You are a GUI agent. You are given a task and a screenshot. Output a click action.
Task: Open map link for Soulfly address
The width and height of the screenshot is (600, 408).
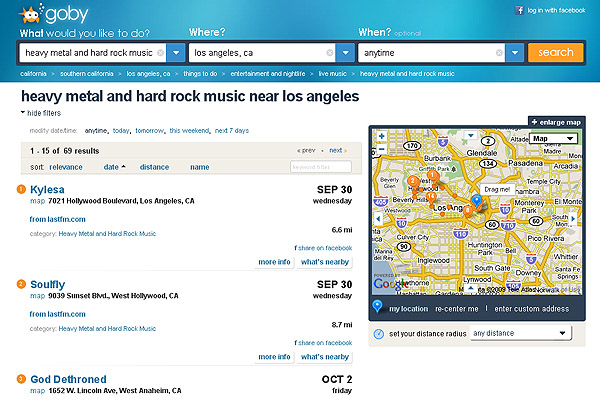tap(38, 296)
